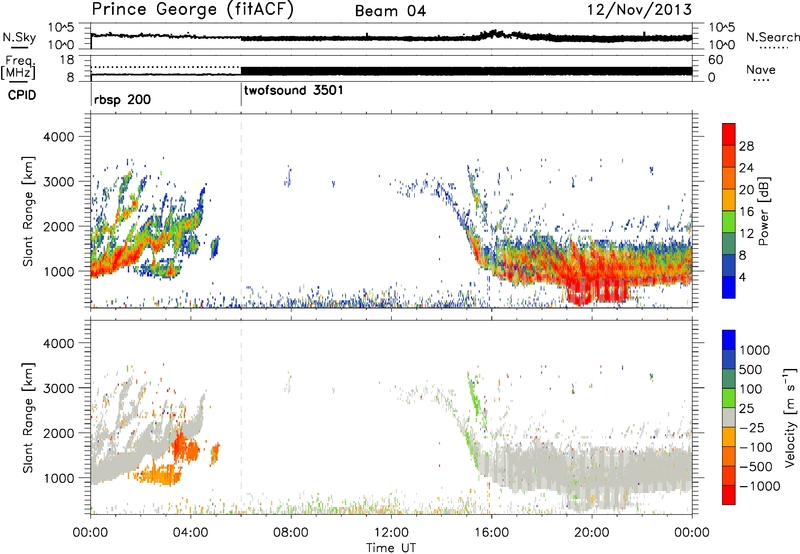Click the '28' label on the Power colorbar
The width and height of the screenshot is (800, 554).
click(746, 146)
